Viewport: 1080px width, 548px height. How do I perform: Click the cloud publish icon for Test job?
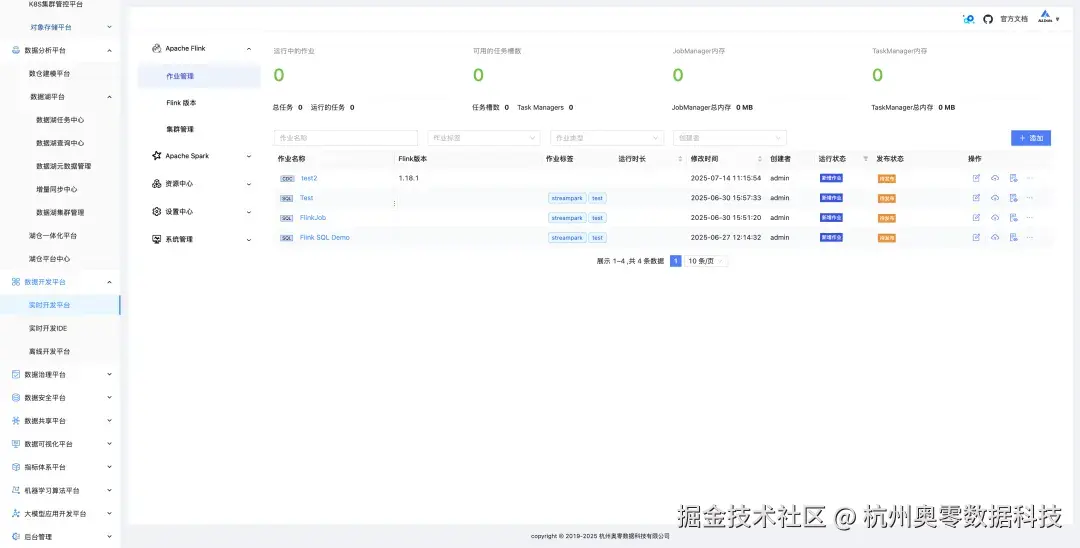tap(995, 198)
